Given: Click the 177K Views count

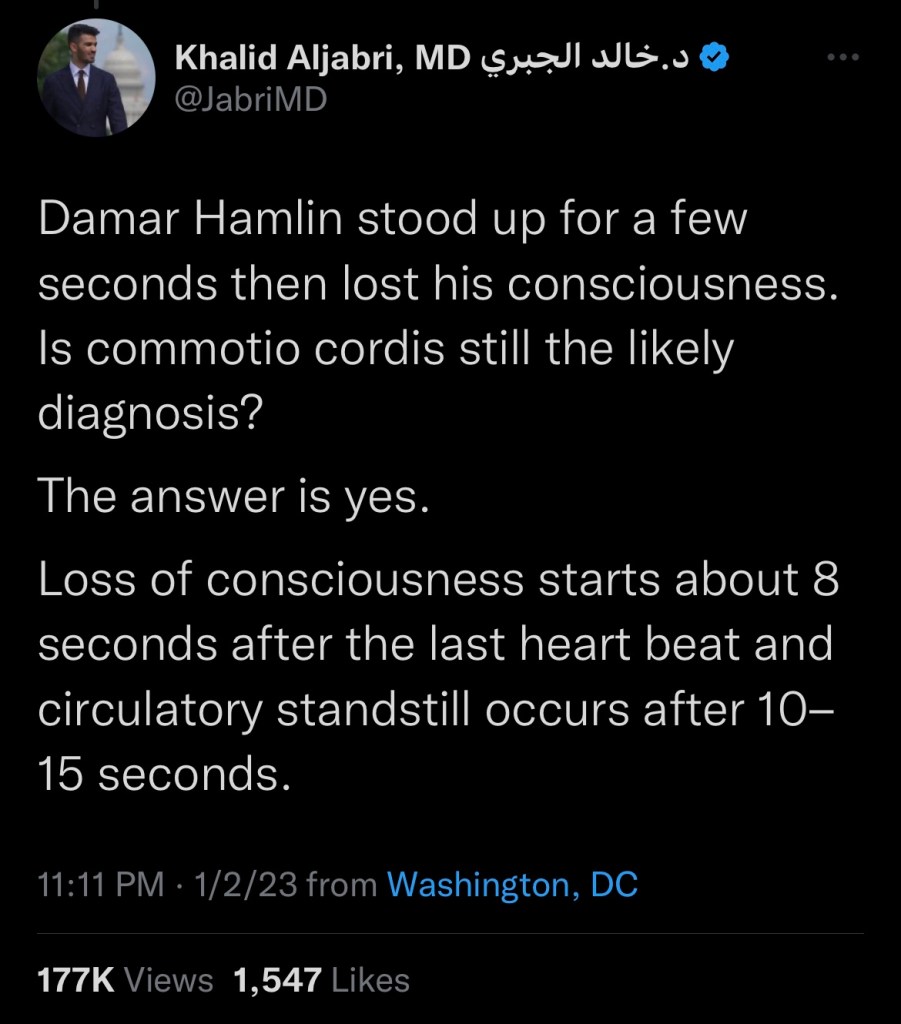Looking at the screenshot, I should pyautogui.click(x=76, y=980).
